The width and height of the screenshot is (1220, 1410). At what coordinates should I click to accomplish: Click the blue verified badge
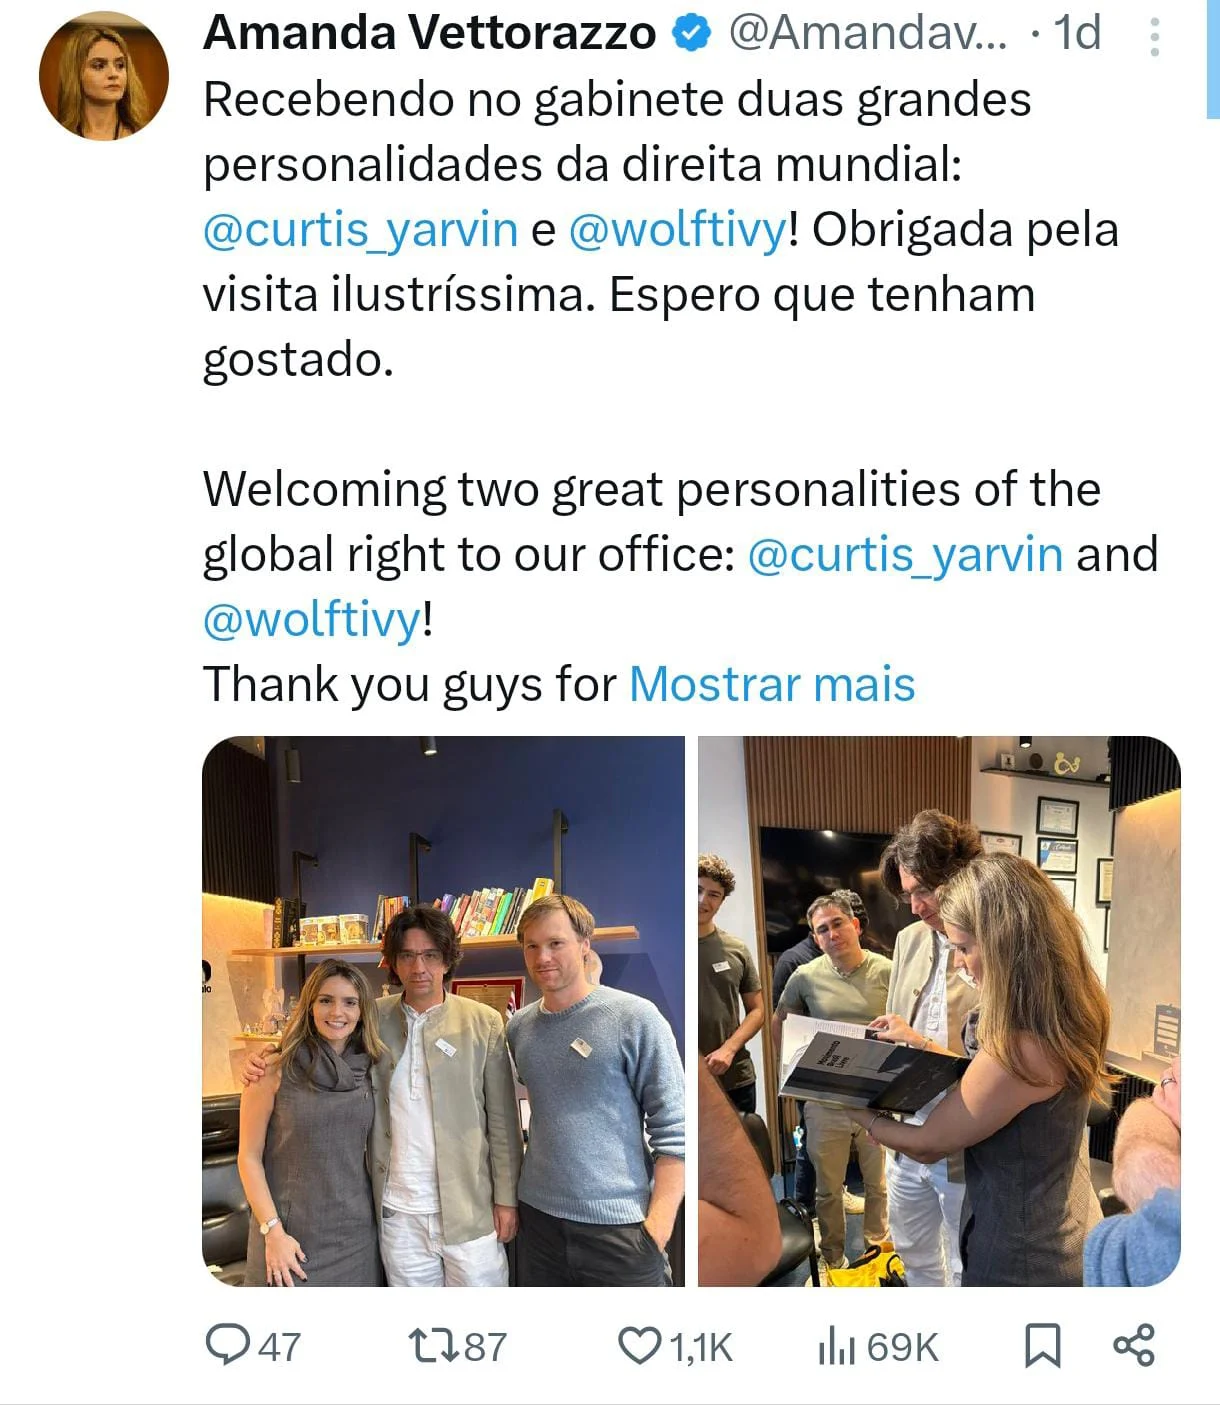(690, 34)
